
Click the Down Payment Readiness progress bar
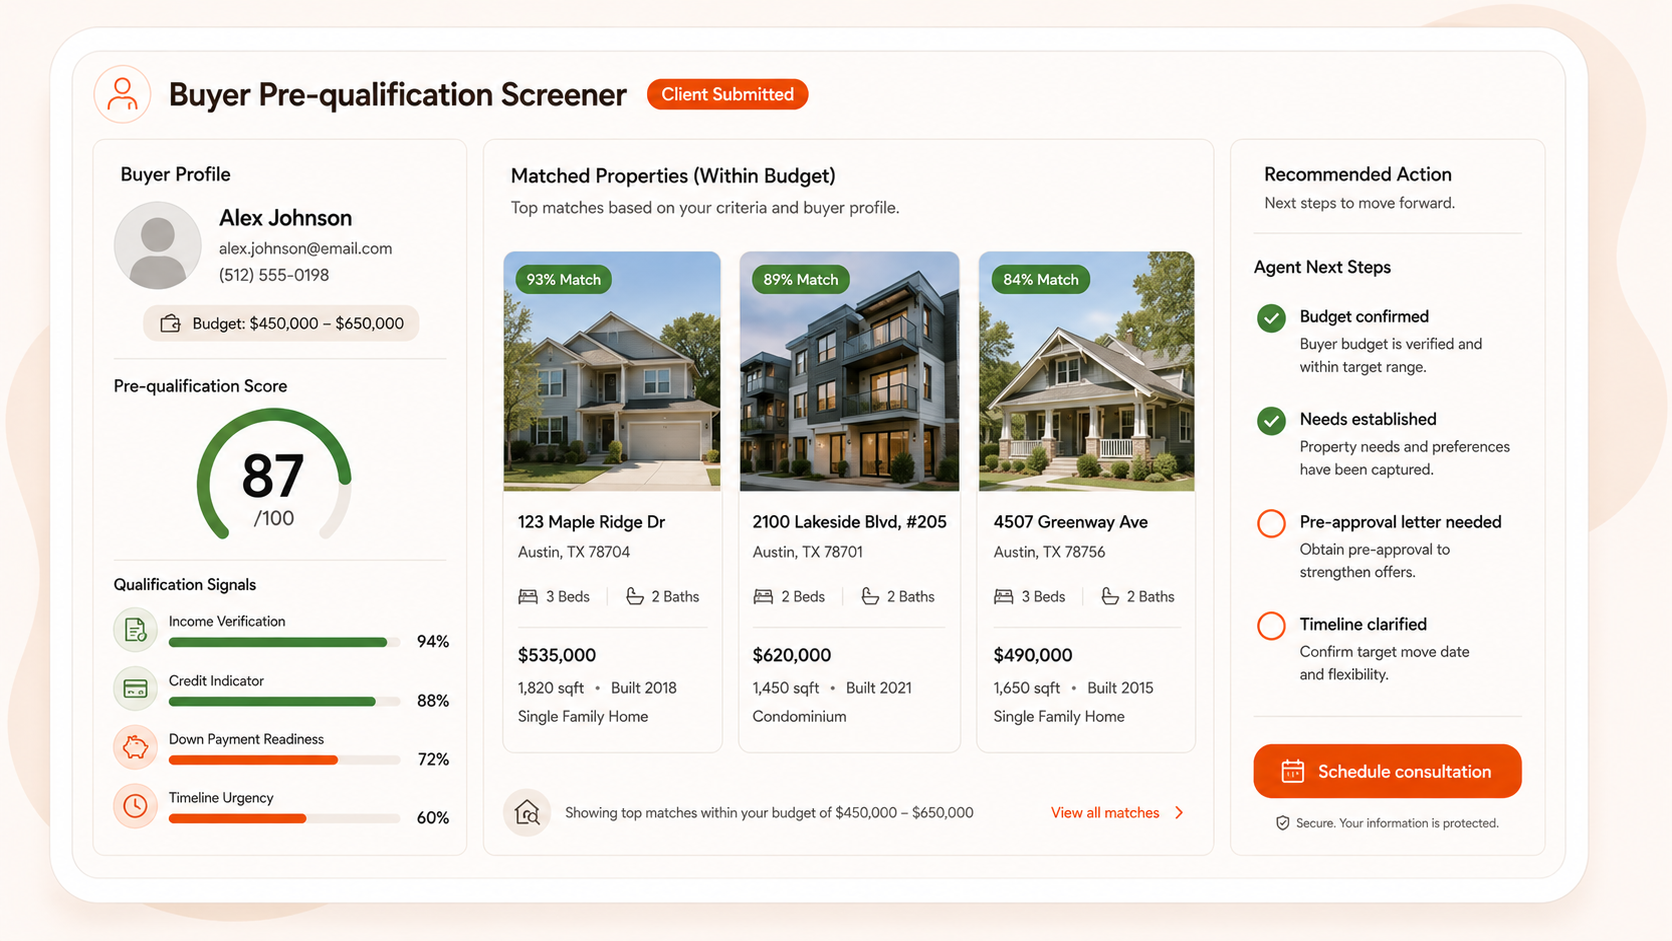tap(284, 760)
